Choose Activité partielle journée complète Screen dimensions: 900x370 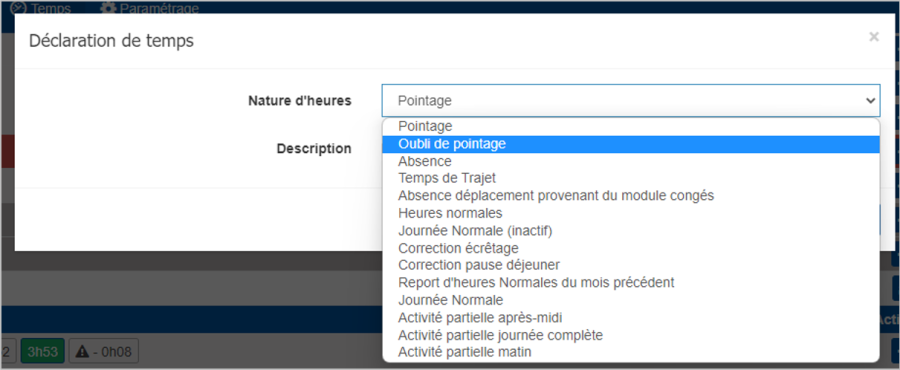(x=631, y=335)
